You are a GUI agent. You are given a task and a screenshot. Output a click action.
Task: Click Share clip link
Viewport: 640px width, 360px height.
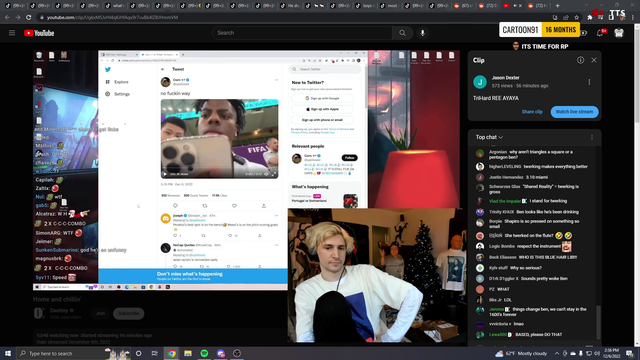532,112
